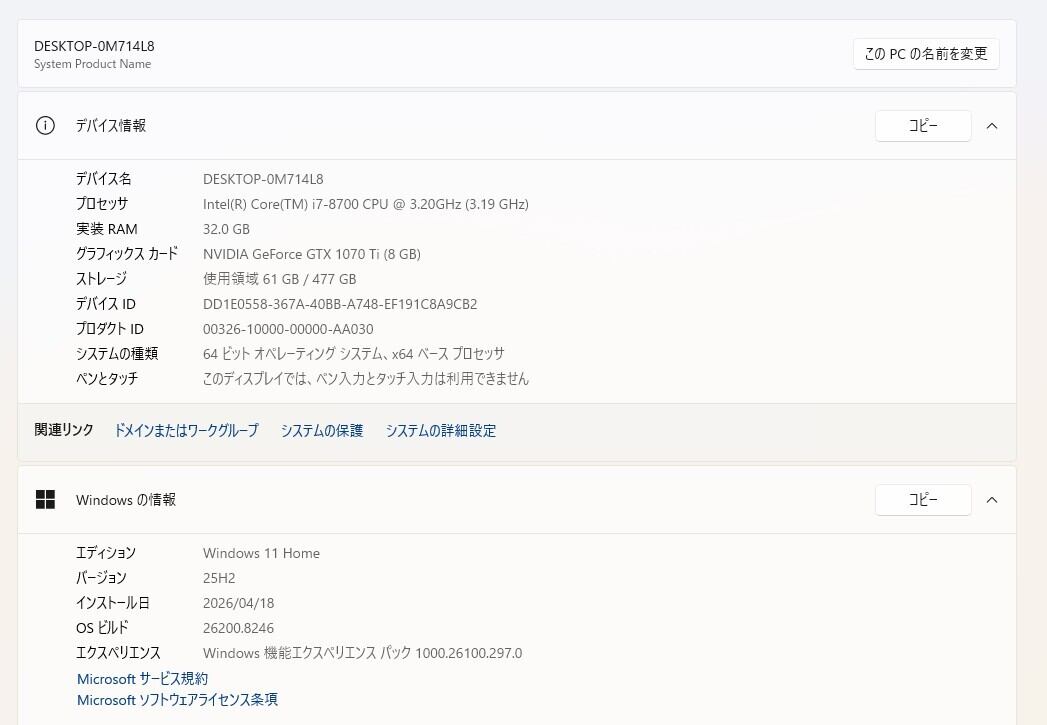The width and height of the screenshot is (1047, 725).
Task: Click the Windows の情報 header title
Action: (126, 499)
